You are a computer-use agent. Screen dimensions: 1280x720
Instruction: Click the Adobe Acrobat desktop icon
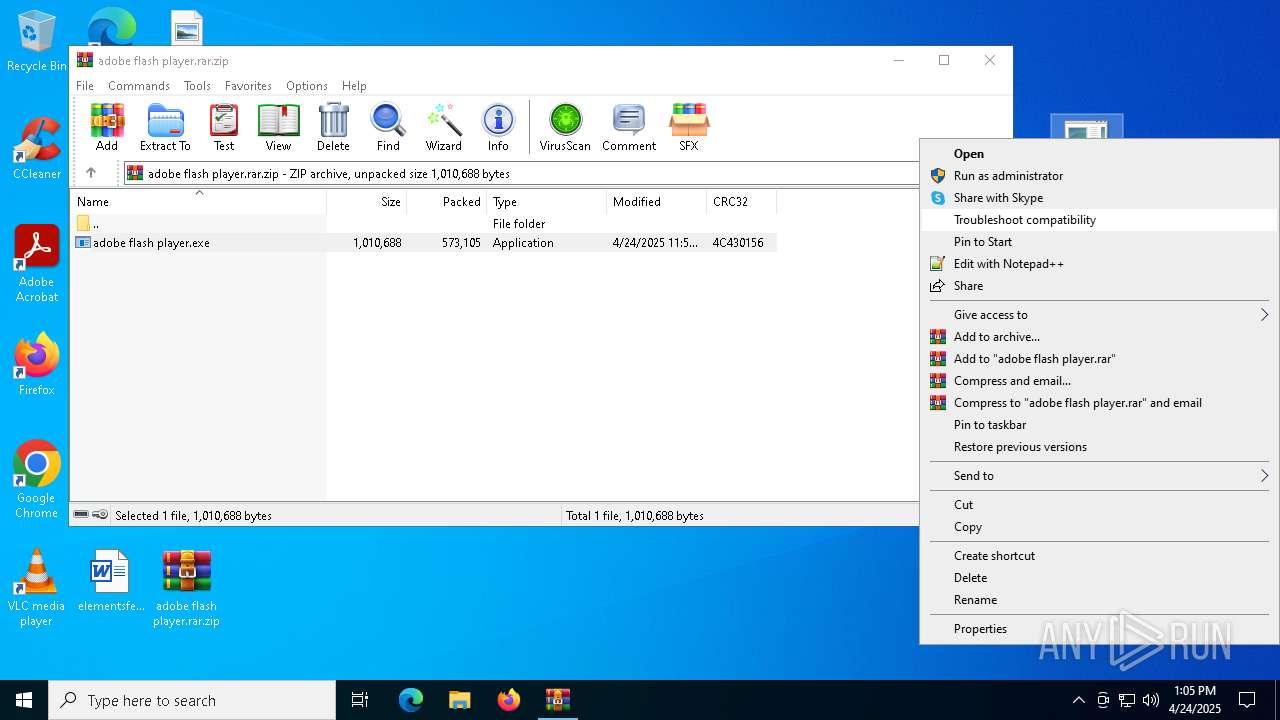[36, 264]
